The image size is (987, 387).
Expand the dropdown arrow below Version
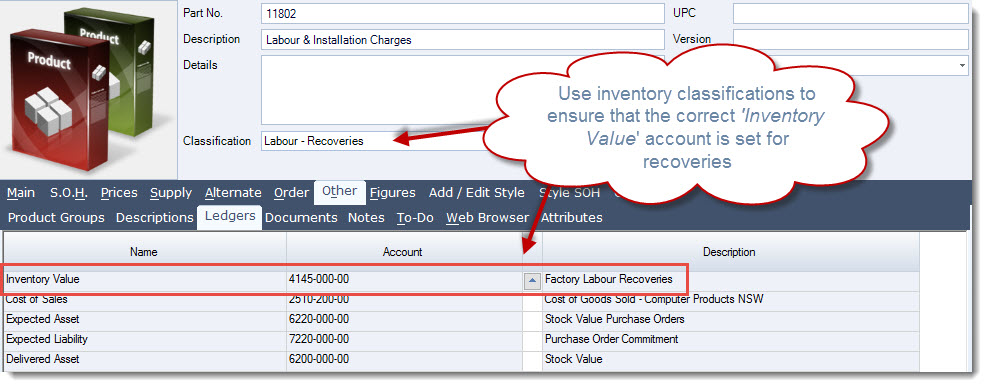click(x=962, y=65)
